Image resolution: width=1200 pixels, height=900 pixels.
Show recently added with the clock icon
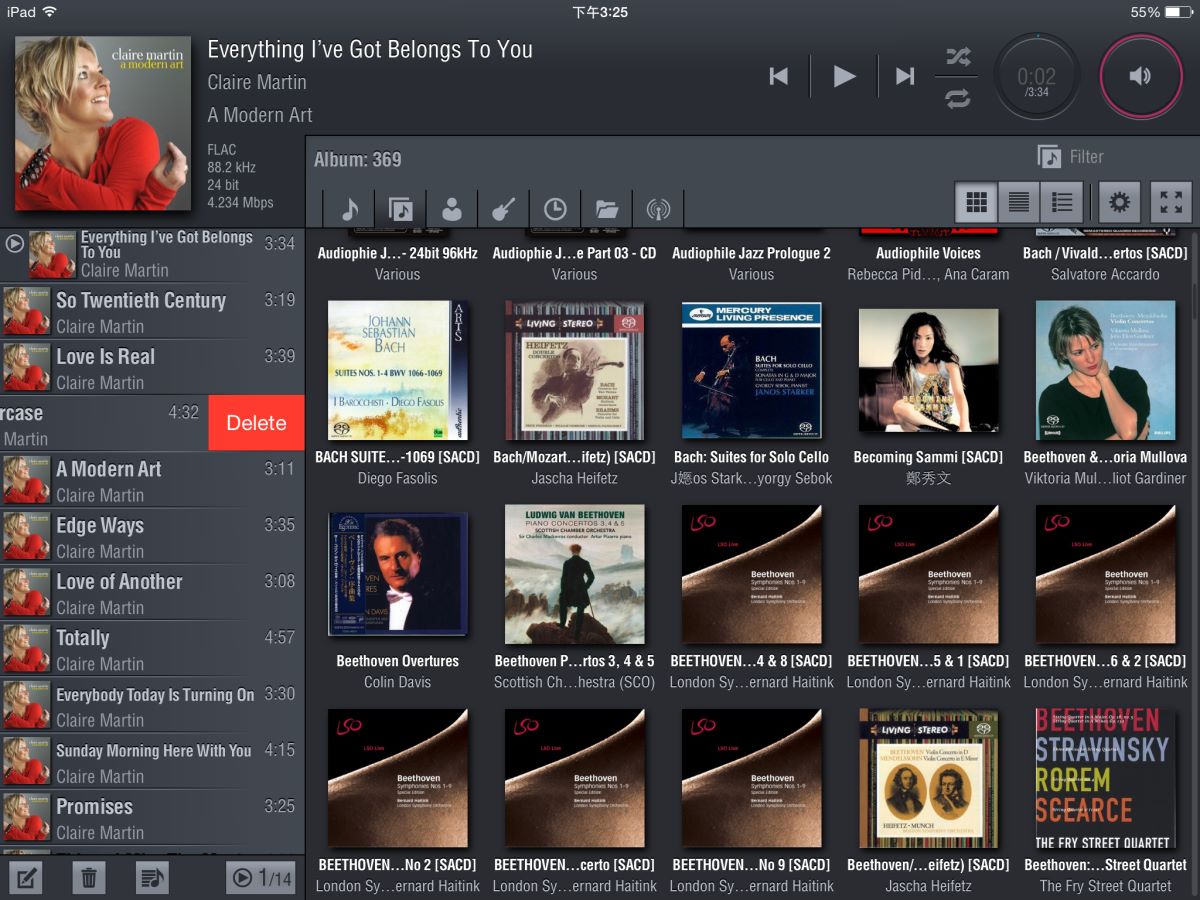pos(555,208)
